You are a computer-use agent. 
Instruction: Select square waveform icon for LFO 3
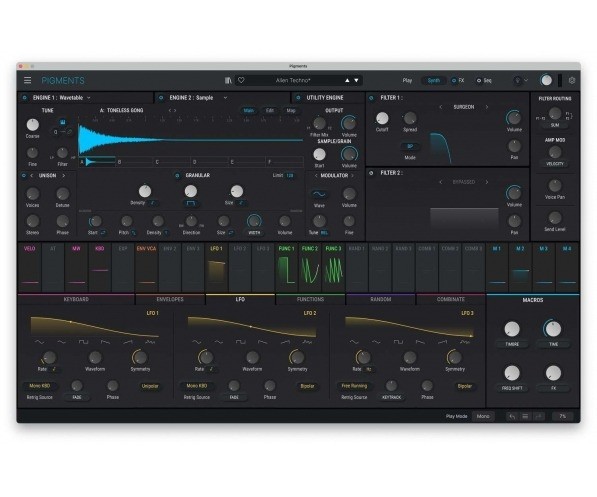click(398, 342)
